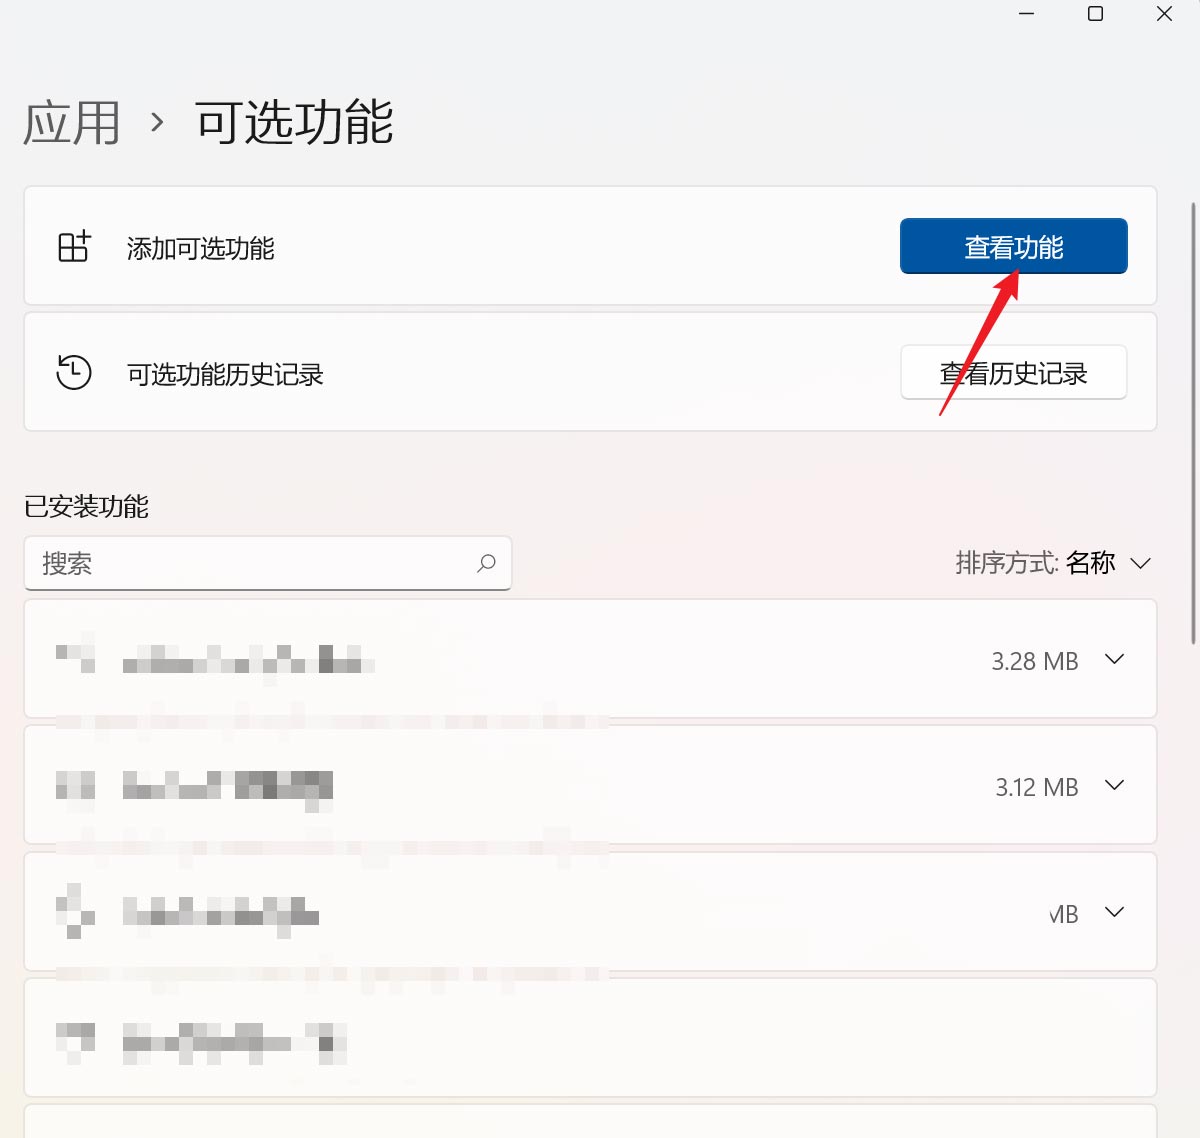Minimize the settings window
The width and height of the screenshot is (1200, 1138).
pyautogui.click(x=1026, y=14)
